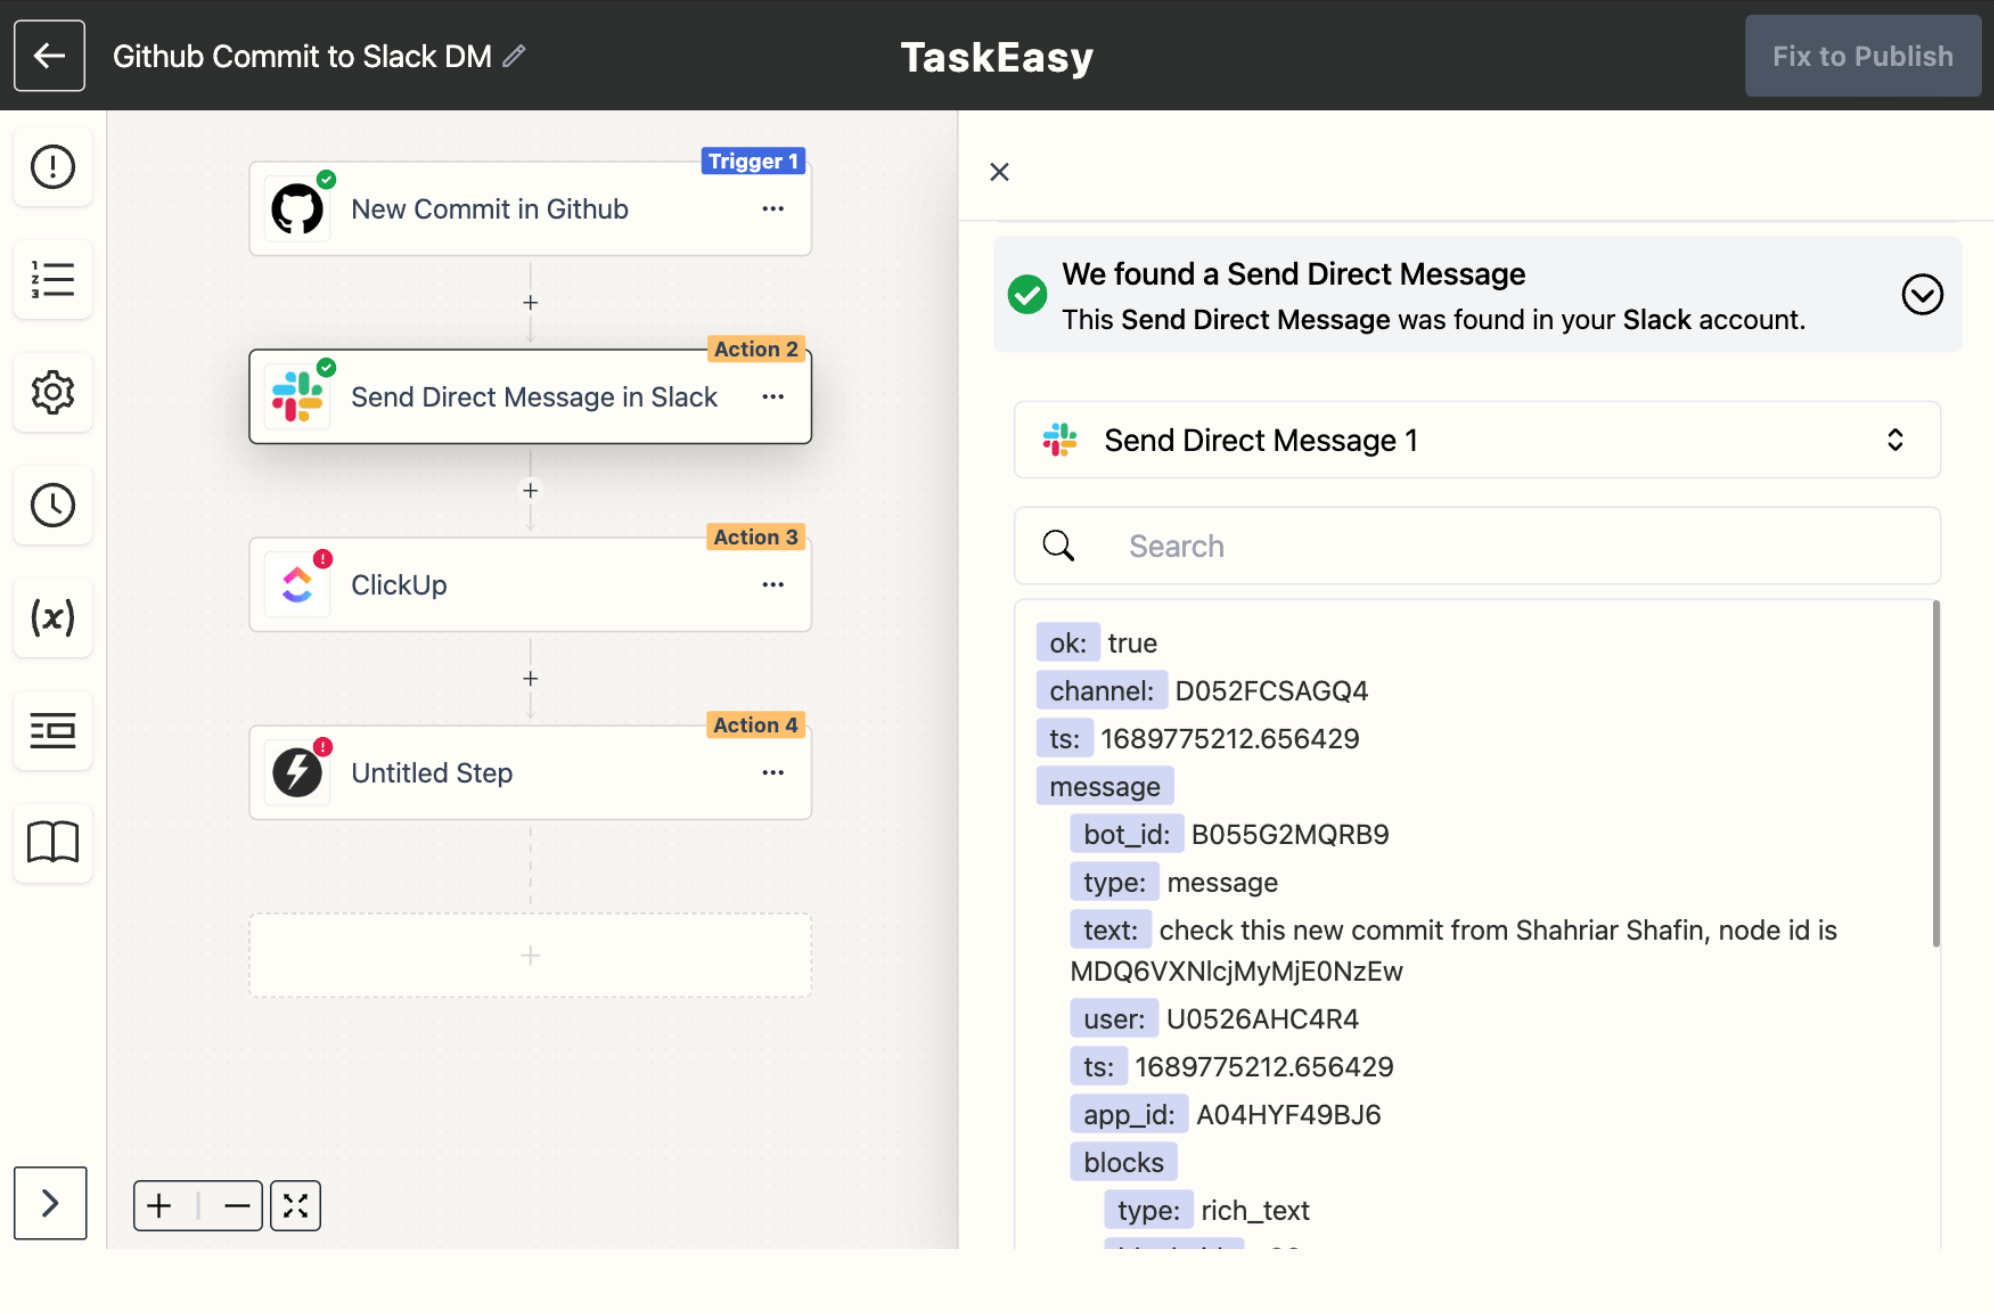Select the user: key tag

coord(1114,1019)
